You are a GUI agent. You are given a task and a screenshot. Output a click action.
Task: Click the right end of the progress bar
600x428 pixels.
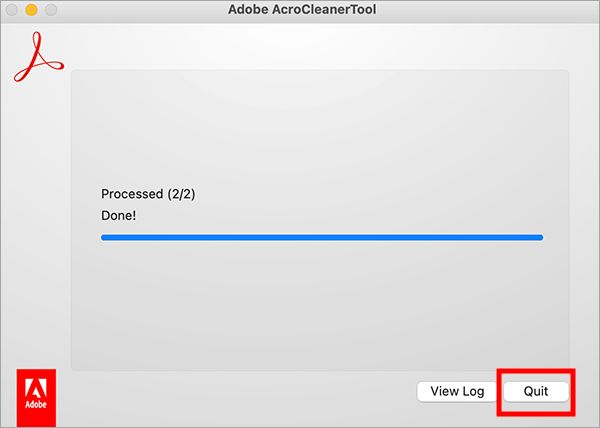tap(539, 238)
